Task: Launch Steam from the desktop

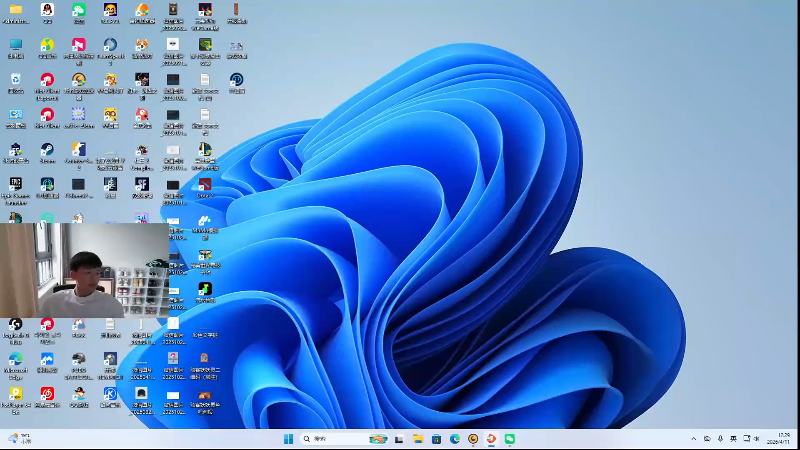Action: (x=47, y=150)
